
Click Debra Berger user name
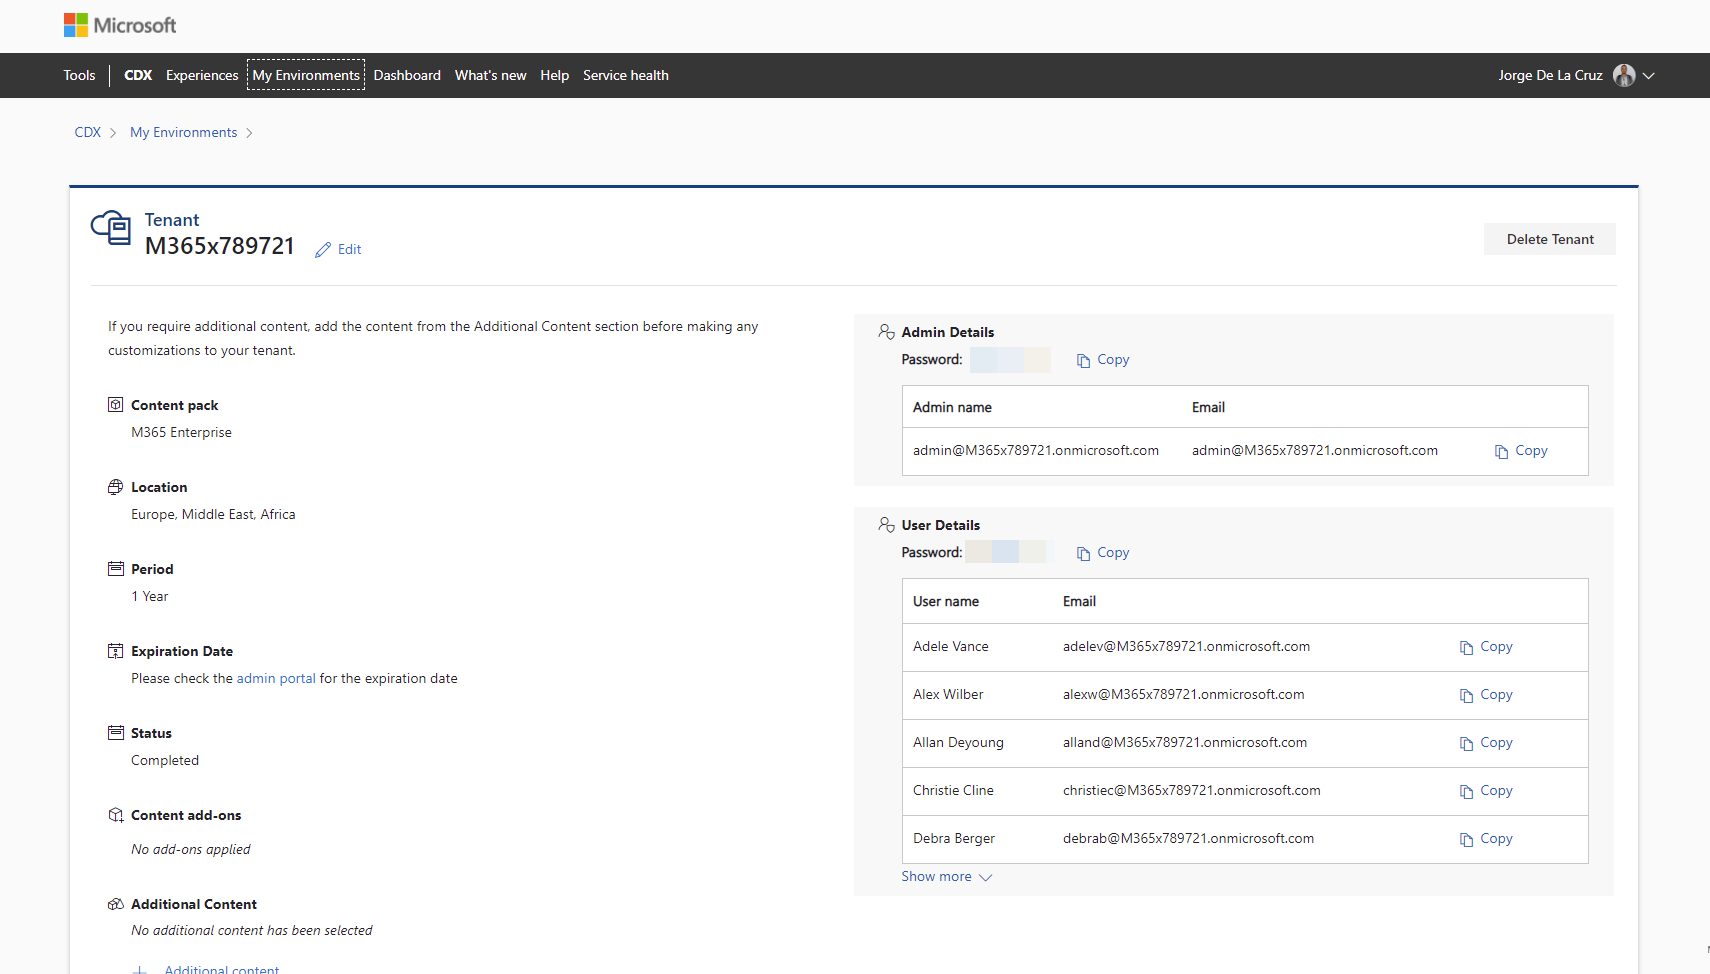(954, 839)
